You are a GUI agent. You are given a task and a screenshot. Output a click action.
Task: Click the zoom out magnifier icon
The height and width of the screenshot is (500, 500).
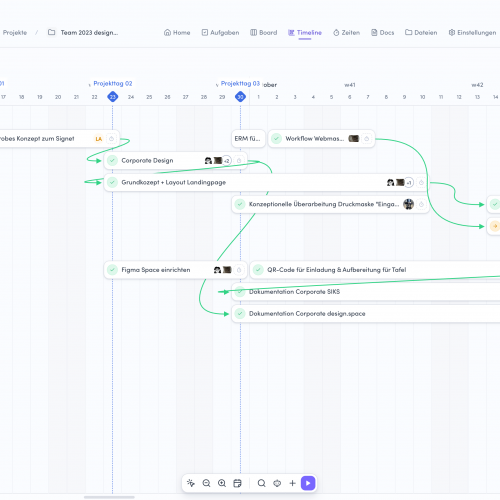(206, 483)
